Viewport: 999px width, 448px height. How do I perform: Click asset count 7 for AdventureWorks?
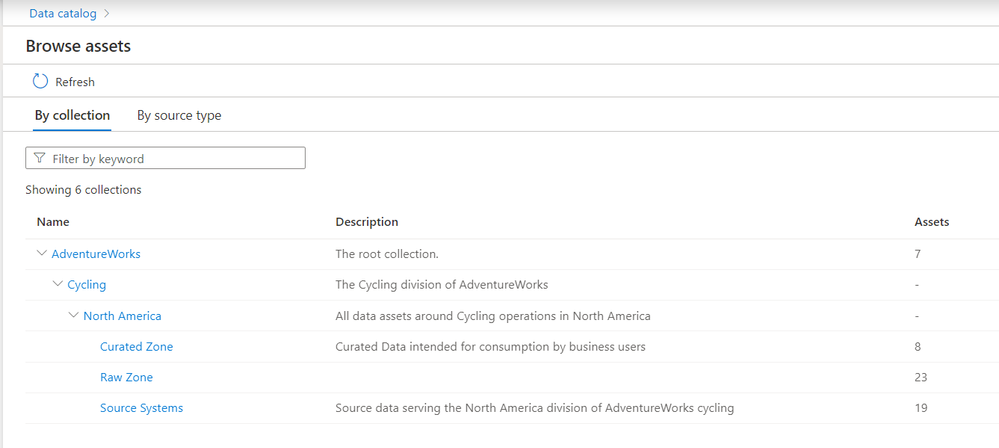[x=917, y=254]
